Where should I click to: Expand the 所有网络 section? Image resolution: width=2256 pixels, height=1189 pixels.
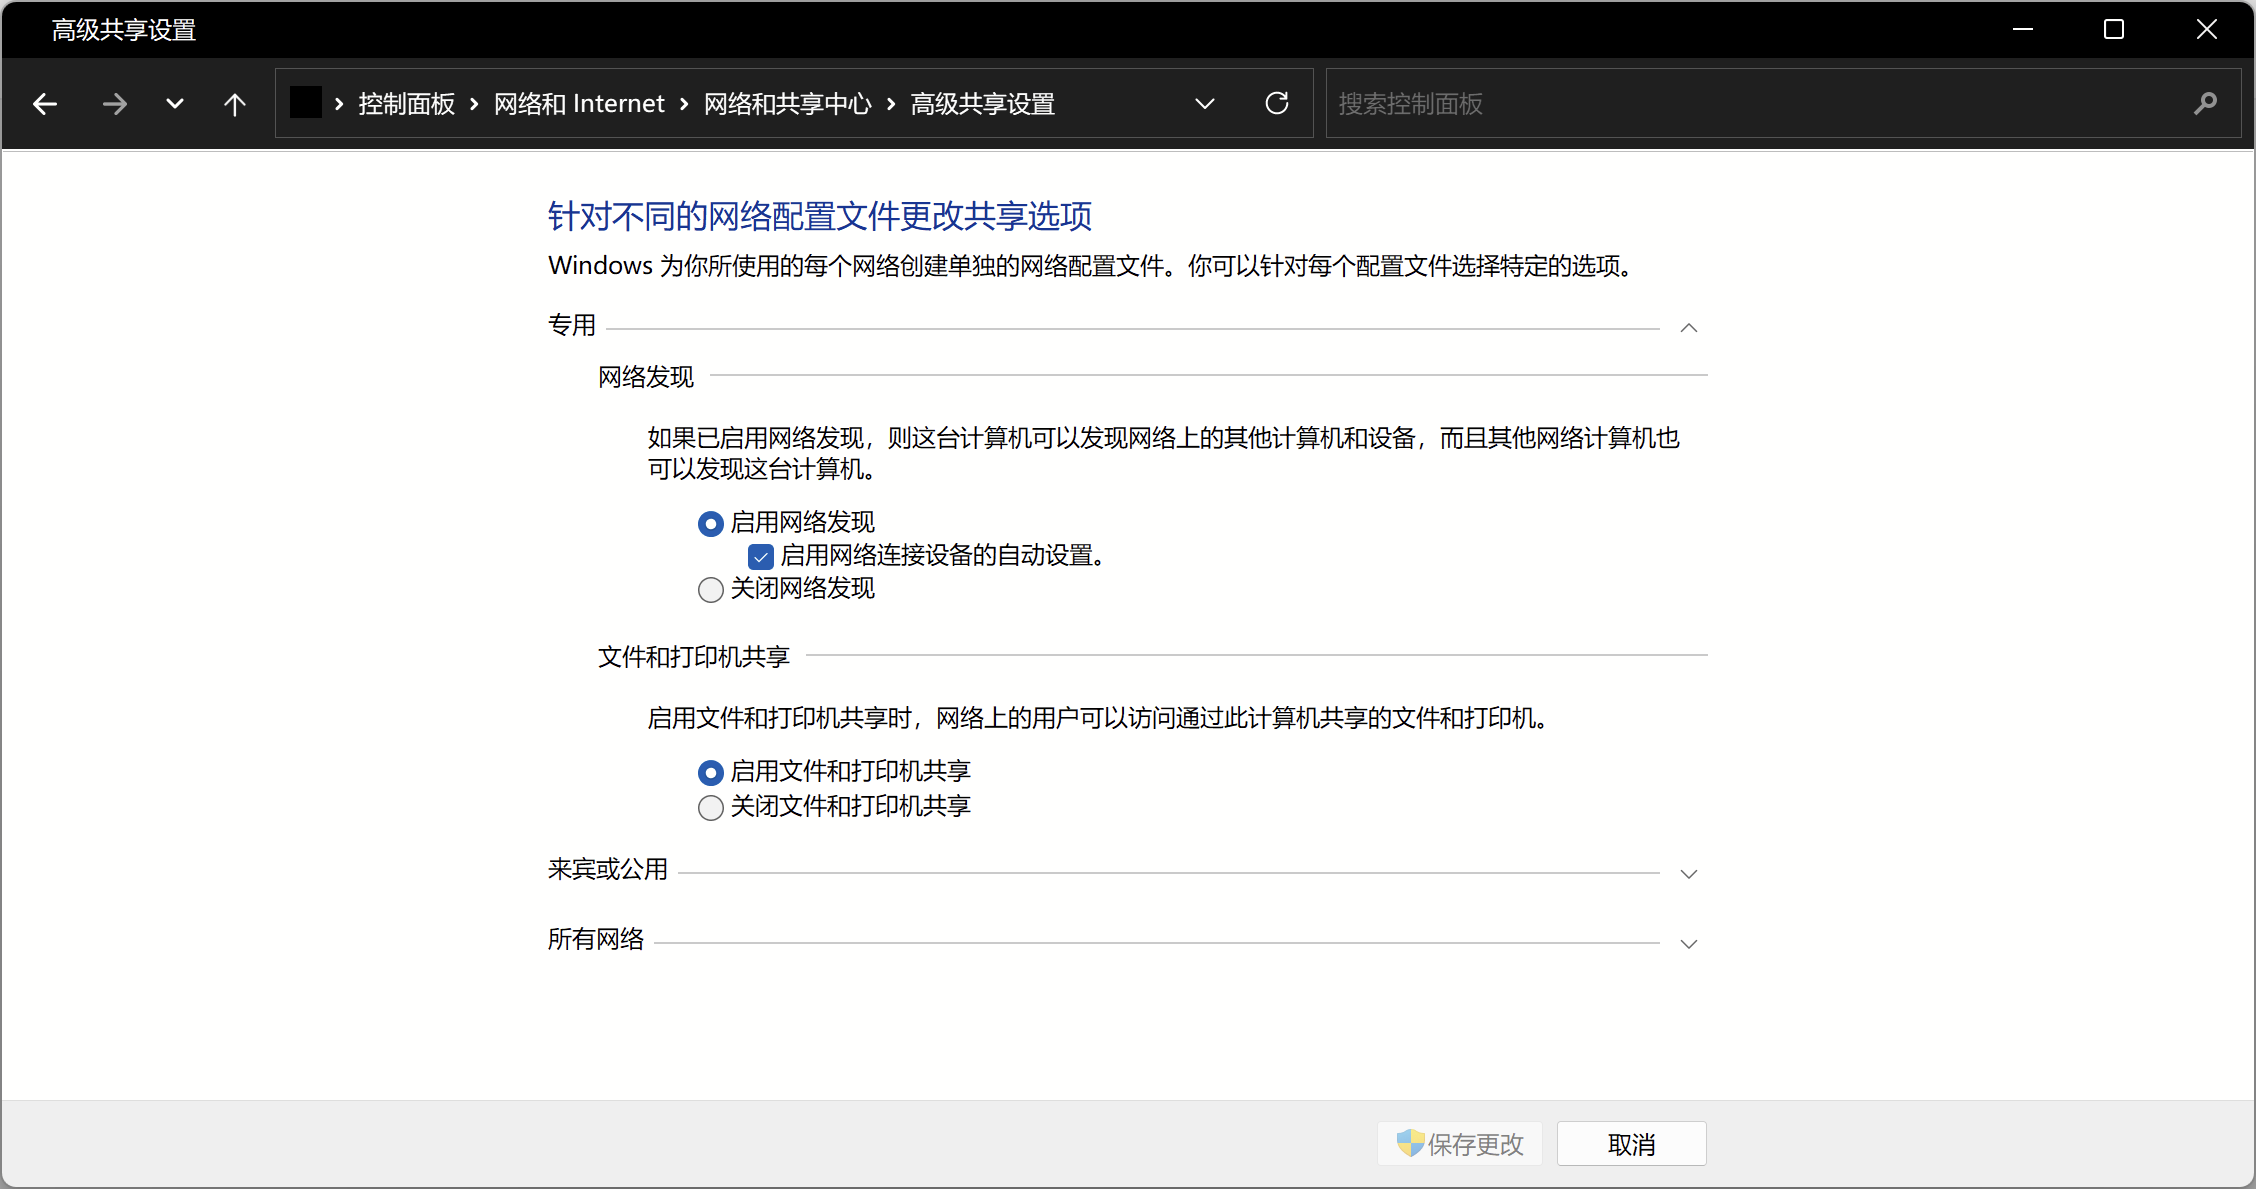(x=1689, y=944)
